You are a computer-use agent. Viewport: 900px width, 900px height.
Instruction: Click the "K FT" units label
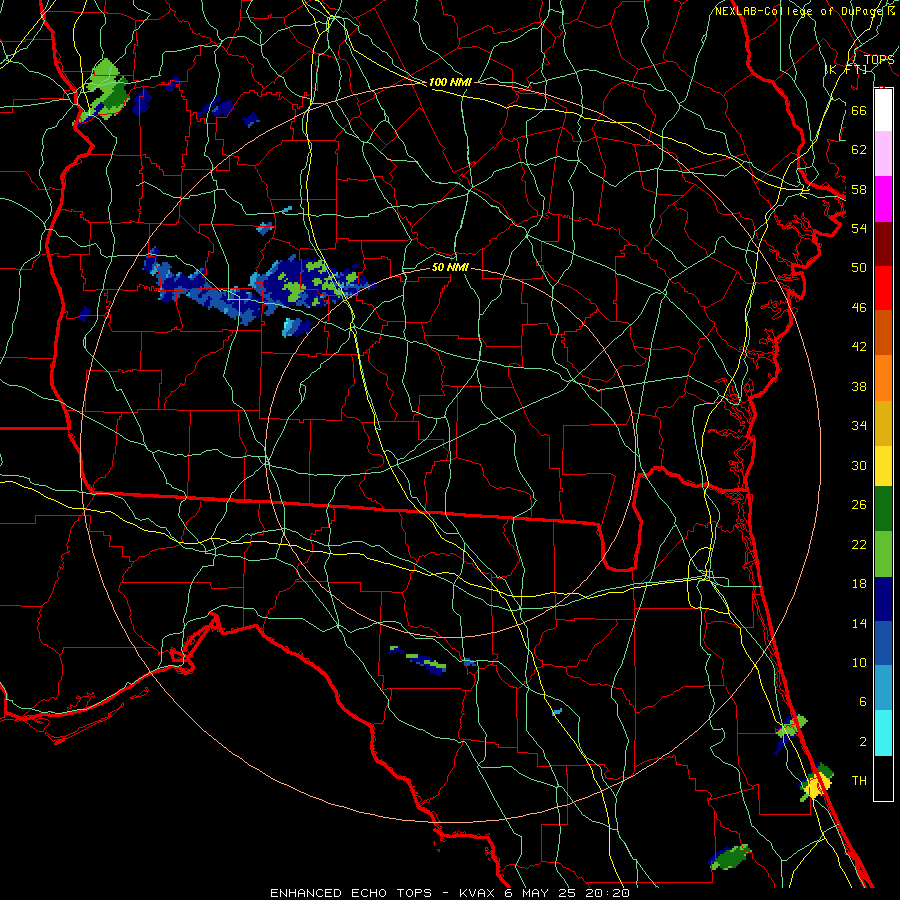coord(846,69)
